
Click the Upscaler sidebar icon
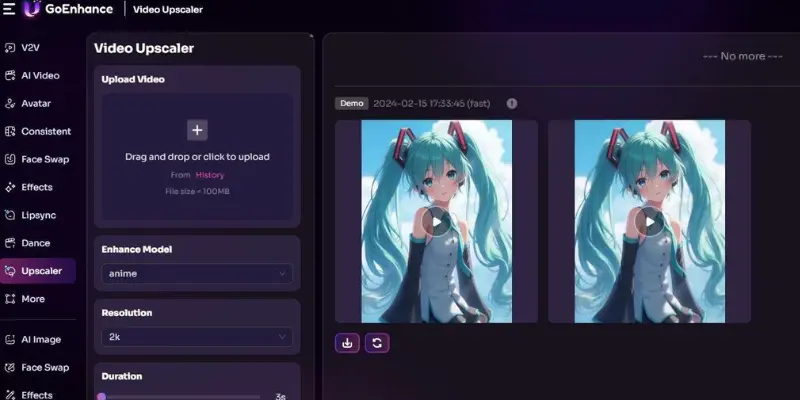[x=10, y=271]
